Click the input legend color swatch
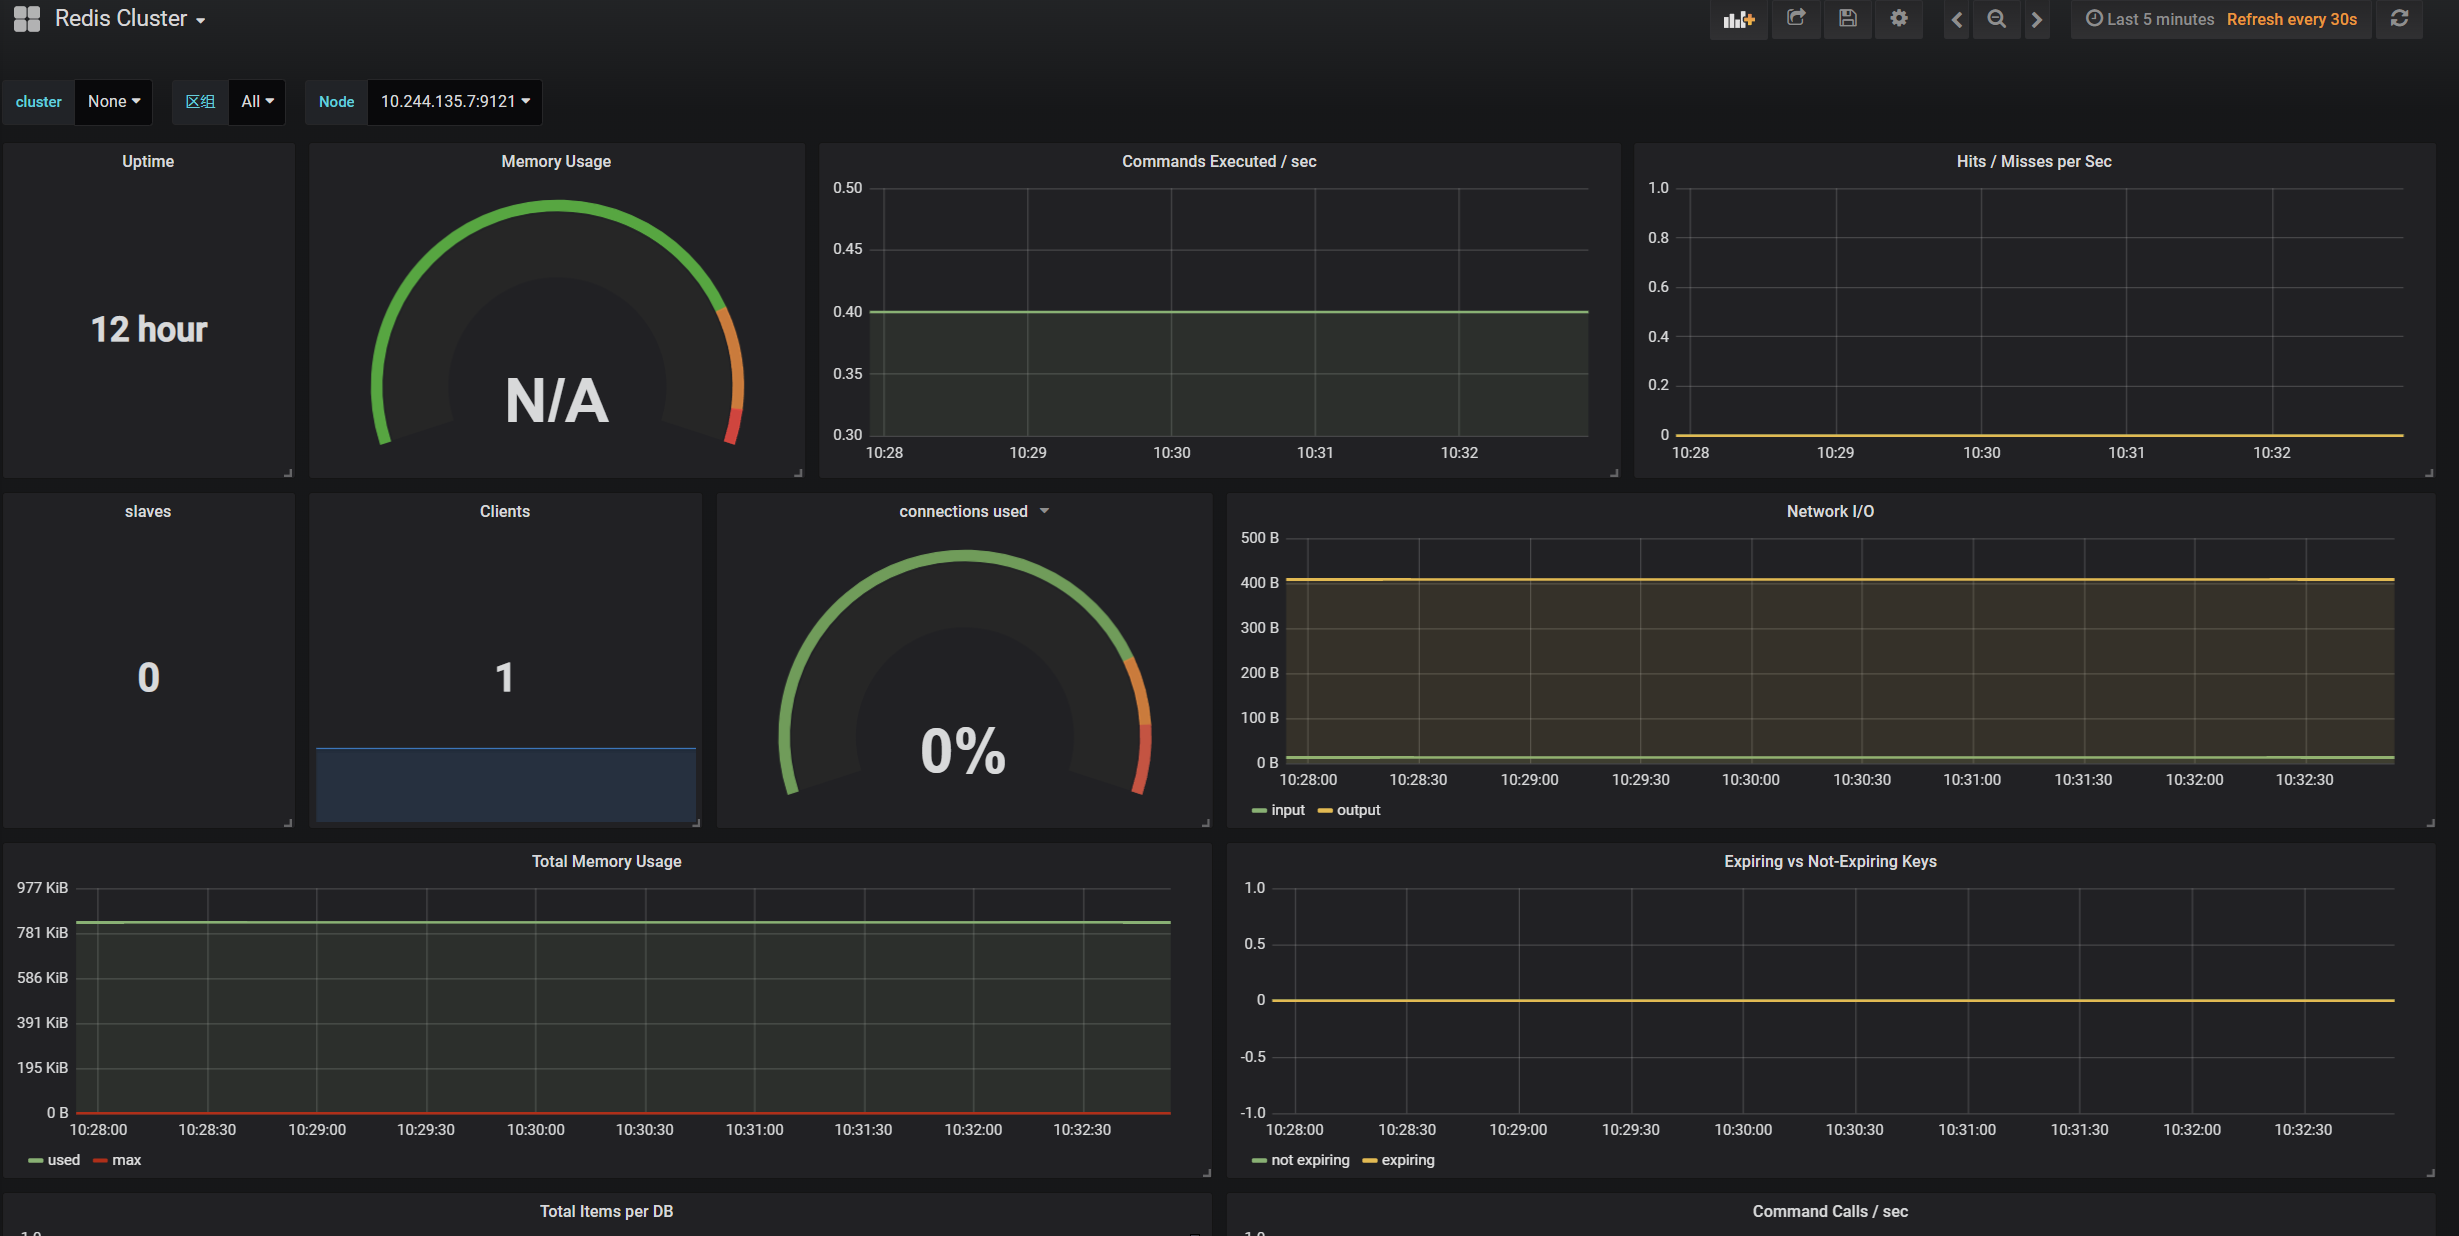 pos(1259,811)
